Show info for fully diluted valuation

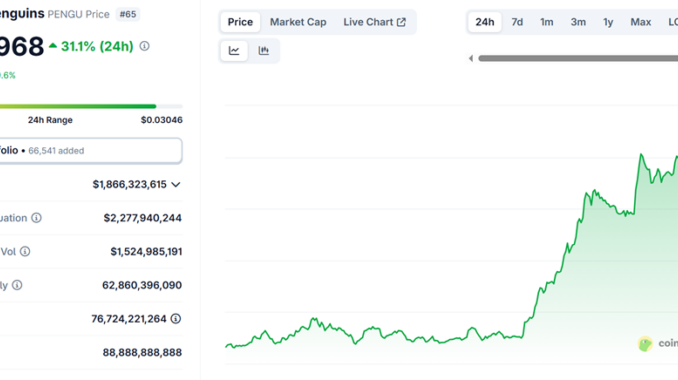[x=37, y=218]
